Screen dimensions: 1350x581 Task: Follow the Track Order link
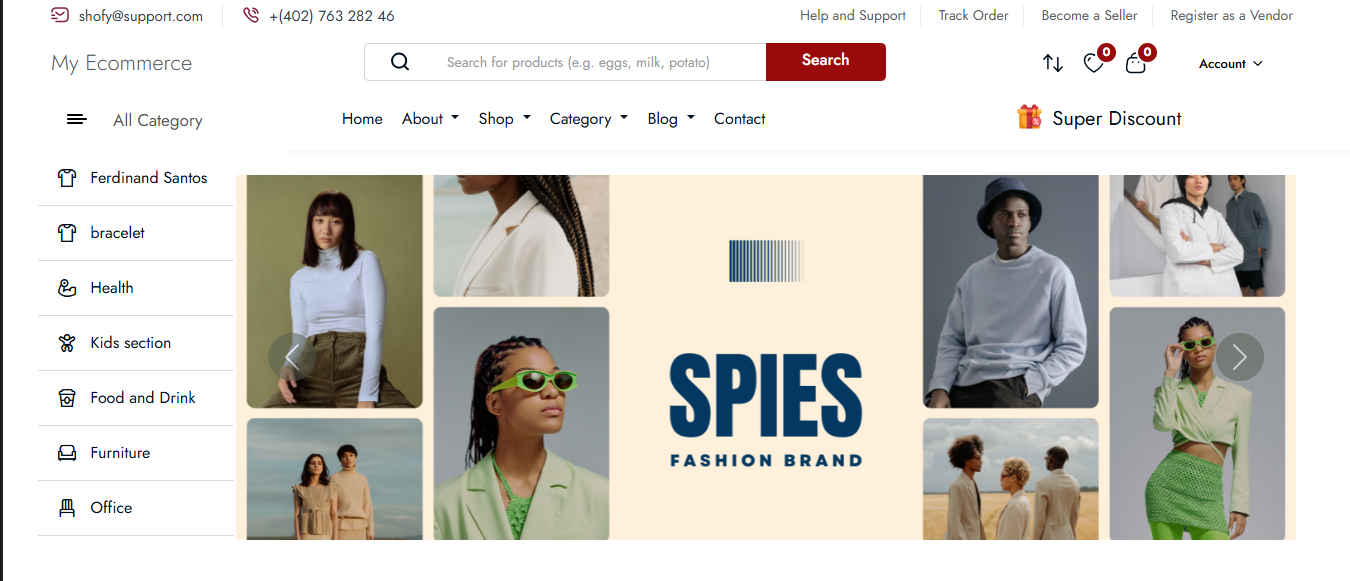coord(973,16)
